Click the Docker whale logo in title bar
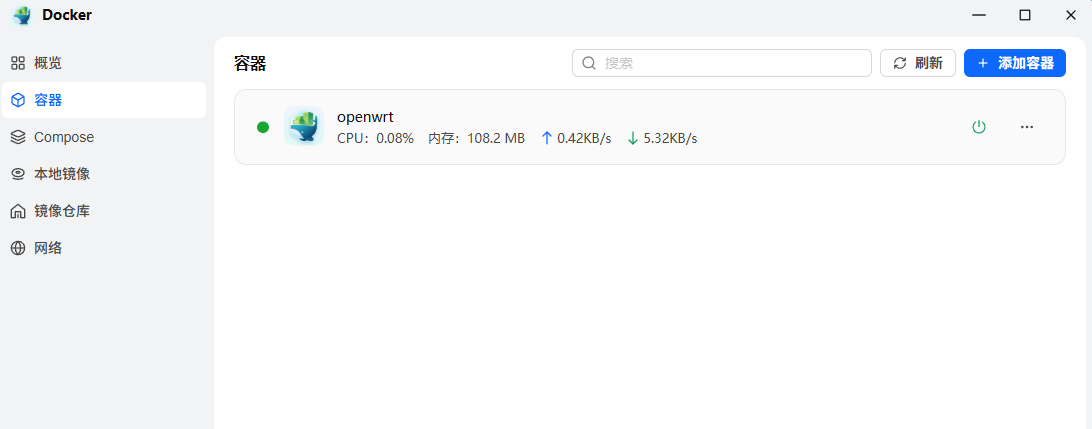Screen dimensions: 1092x429 click(22, 15)
